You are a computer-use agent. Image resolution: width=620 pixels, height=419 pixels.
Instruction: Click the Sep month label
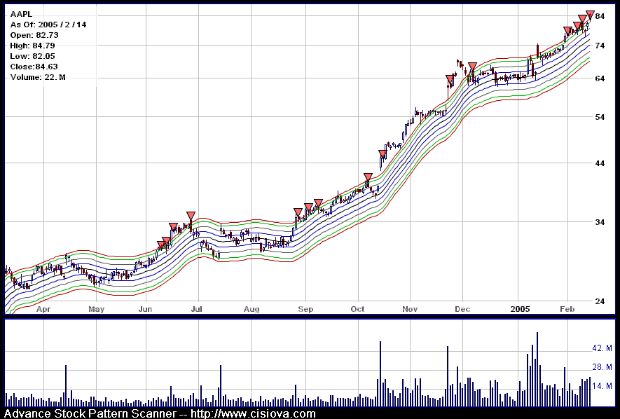tap(305, 309)
